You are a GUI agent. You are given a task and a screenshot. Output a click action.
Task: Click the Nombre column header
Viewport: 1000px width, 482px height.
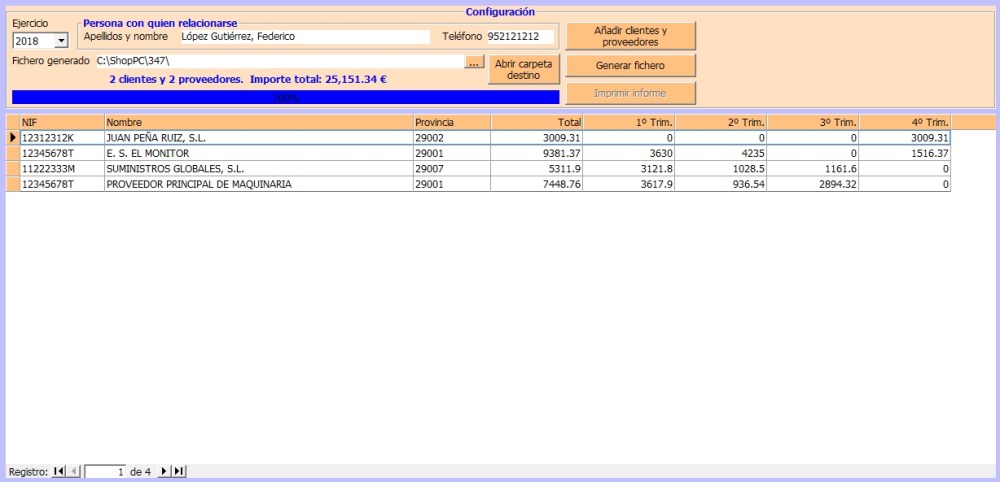click(258, 122)
